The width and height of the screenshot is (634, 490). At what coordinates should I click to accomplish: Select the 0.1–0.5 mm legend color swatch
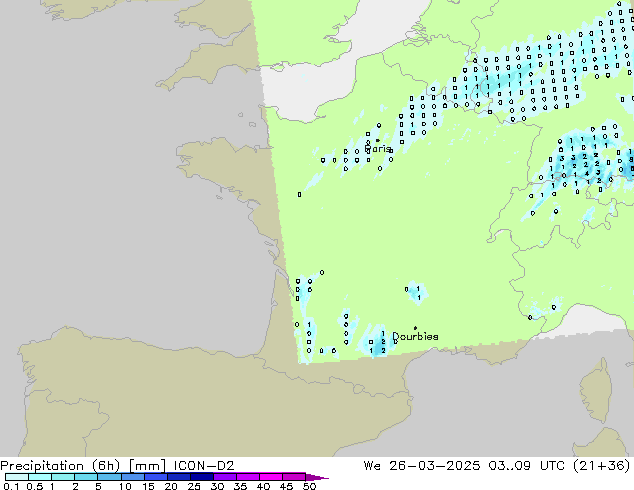pyautogui.click(x=17, y=477)
